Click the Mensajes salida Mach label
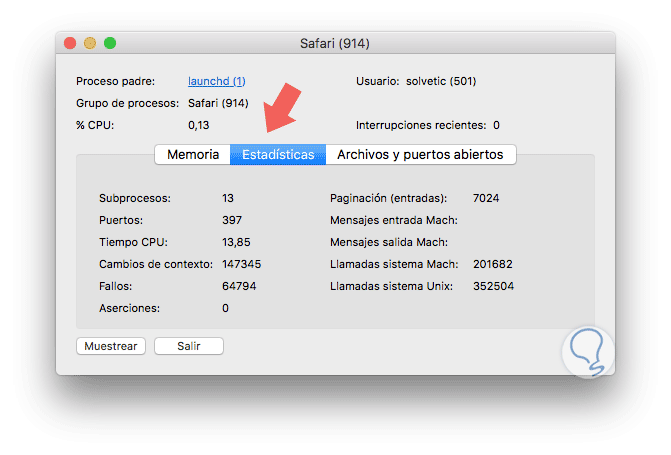This screenshot has height=455, width=671. click(389, 242)
